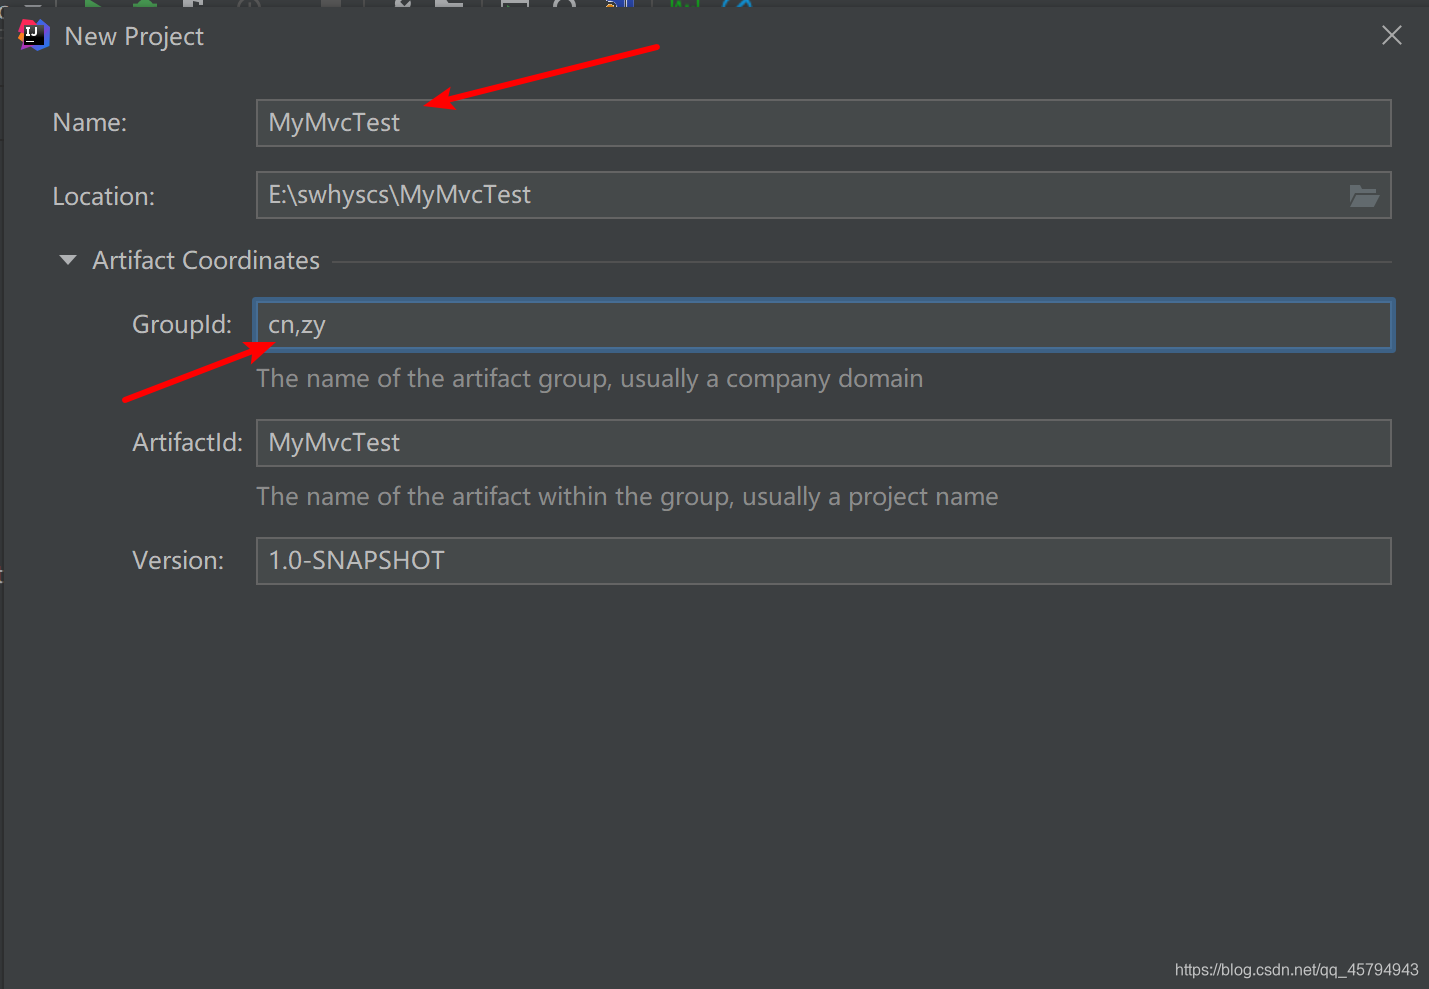This screenshot has height=989, width=1429.
Task: Click the 'Name:' label
Action: coord(90,122)
